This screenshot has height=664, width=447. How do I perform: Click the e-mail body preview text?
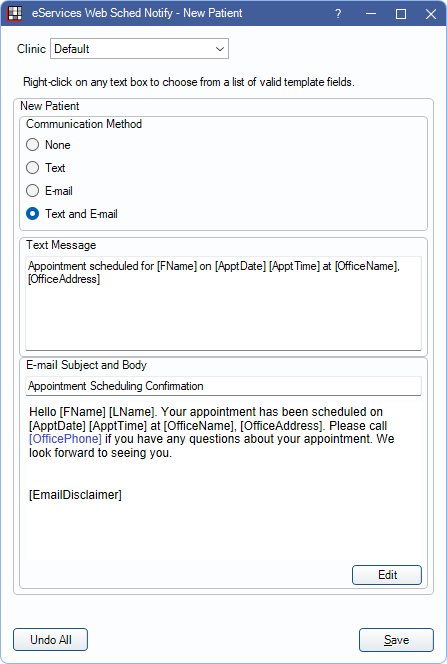(212, 432)
